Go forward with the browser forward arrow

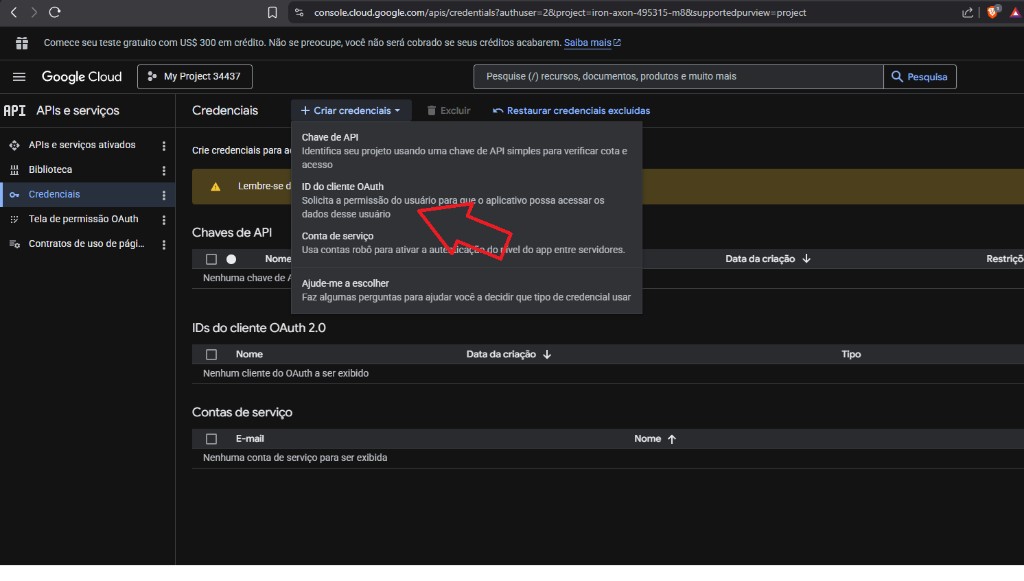click(34, 12)
